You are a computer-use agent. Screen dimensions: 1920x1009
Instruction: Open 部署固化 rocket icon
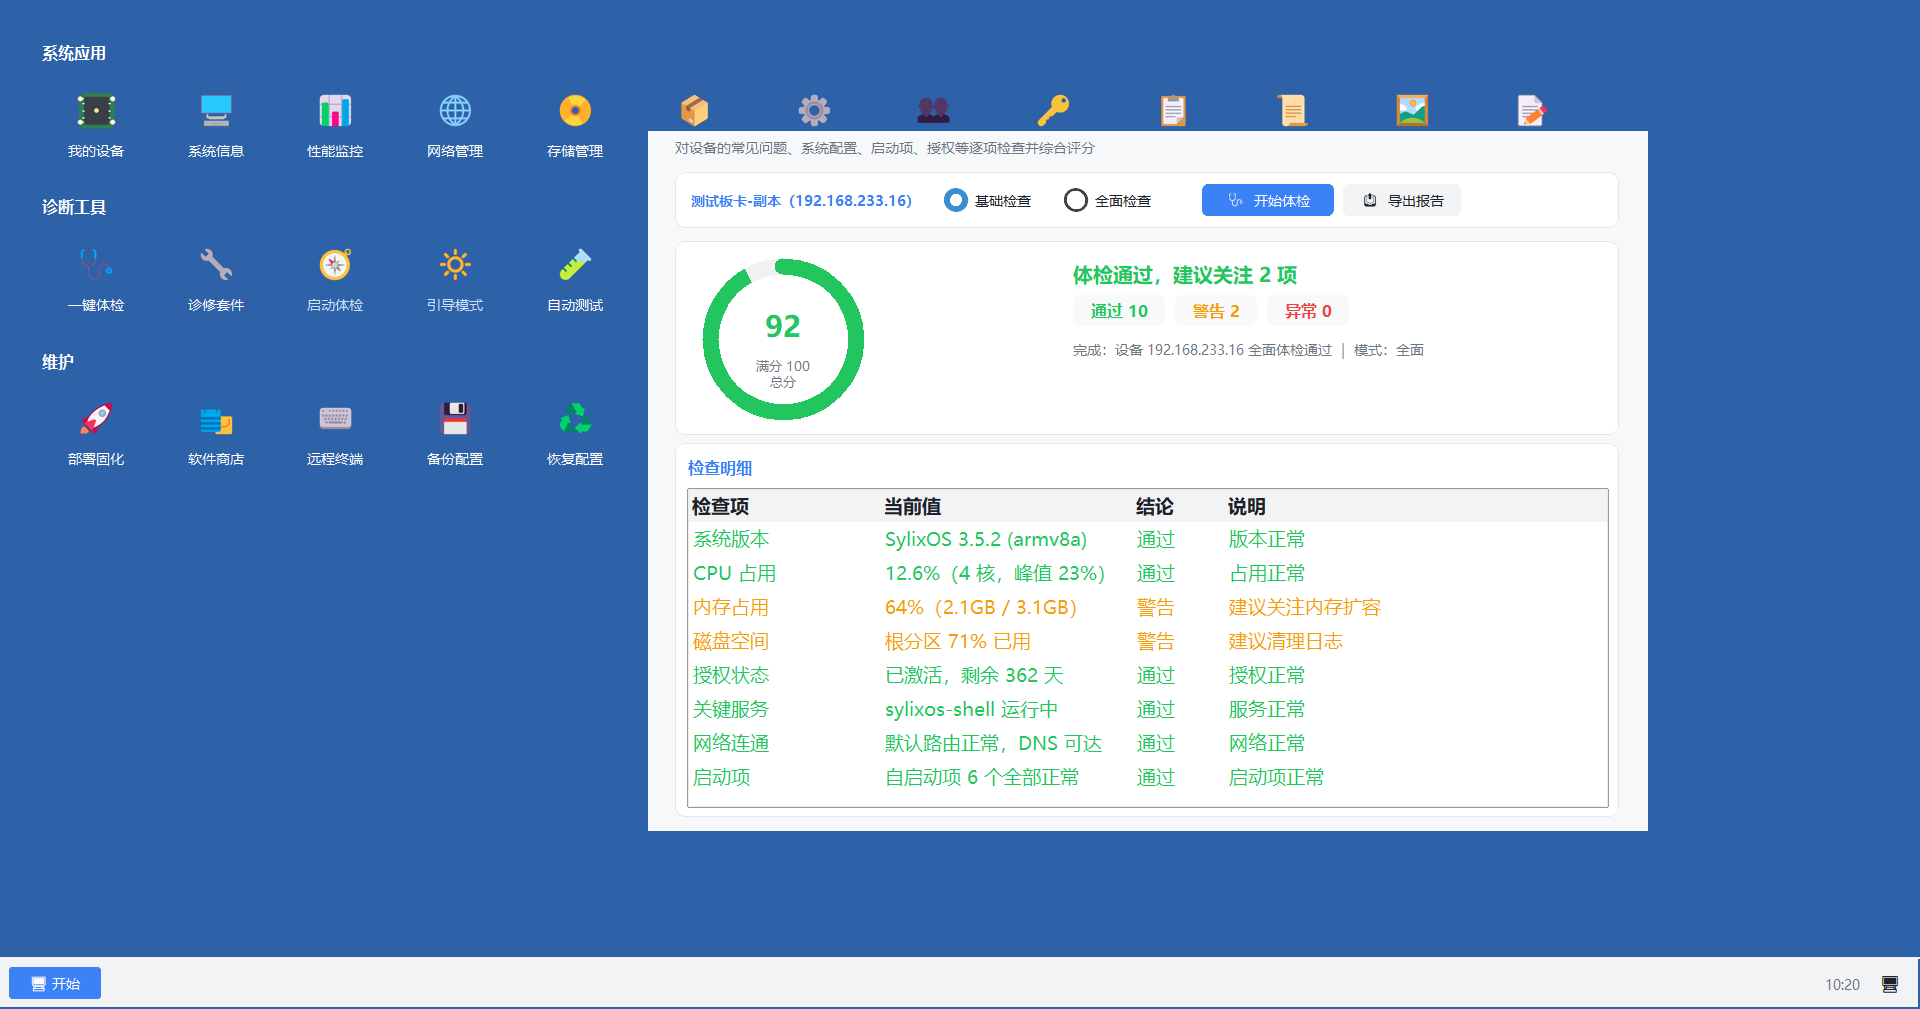coord(96,419)
